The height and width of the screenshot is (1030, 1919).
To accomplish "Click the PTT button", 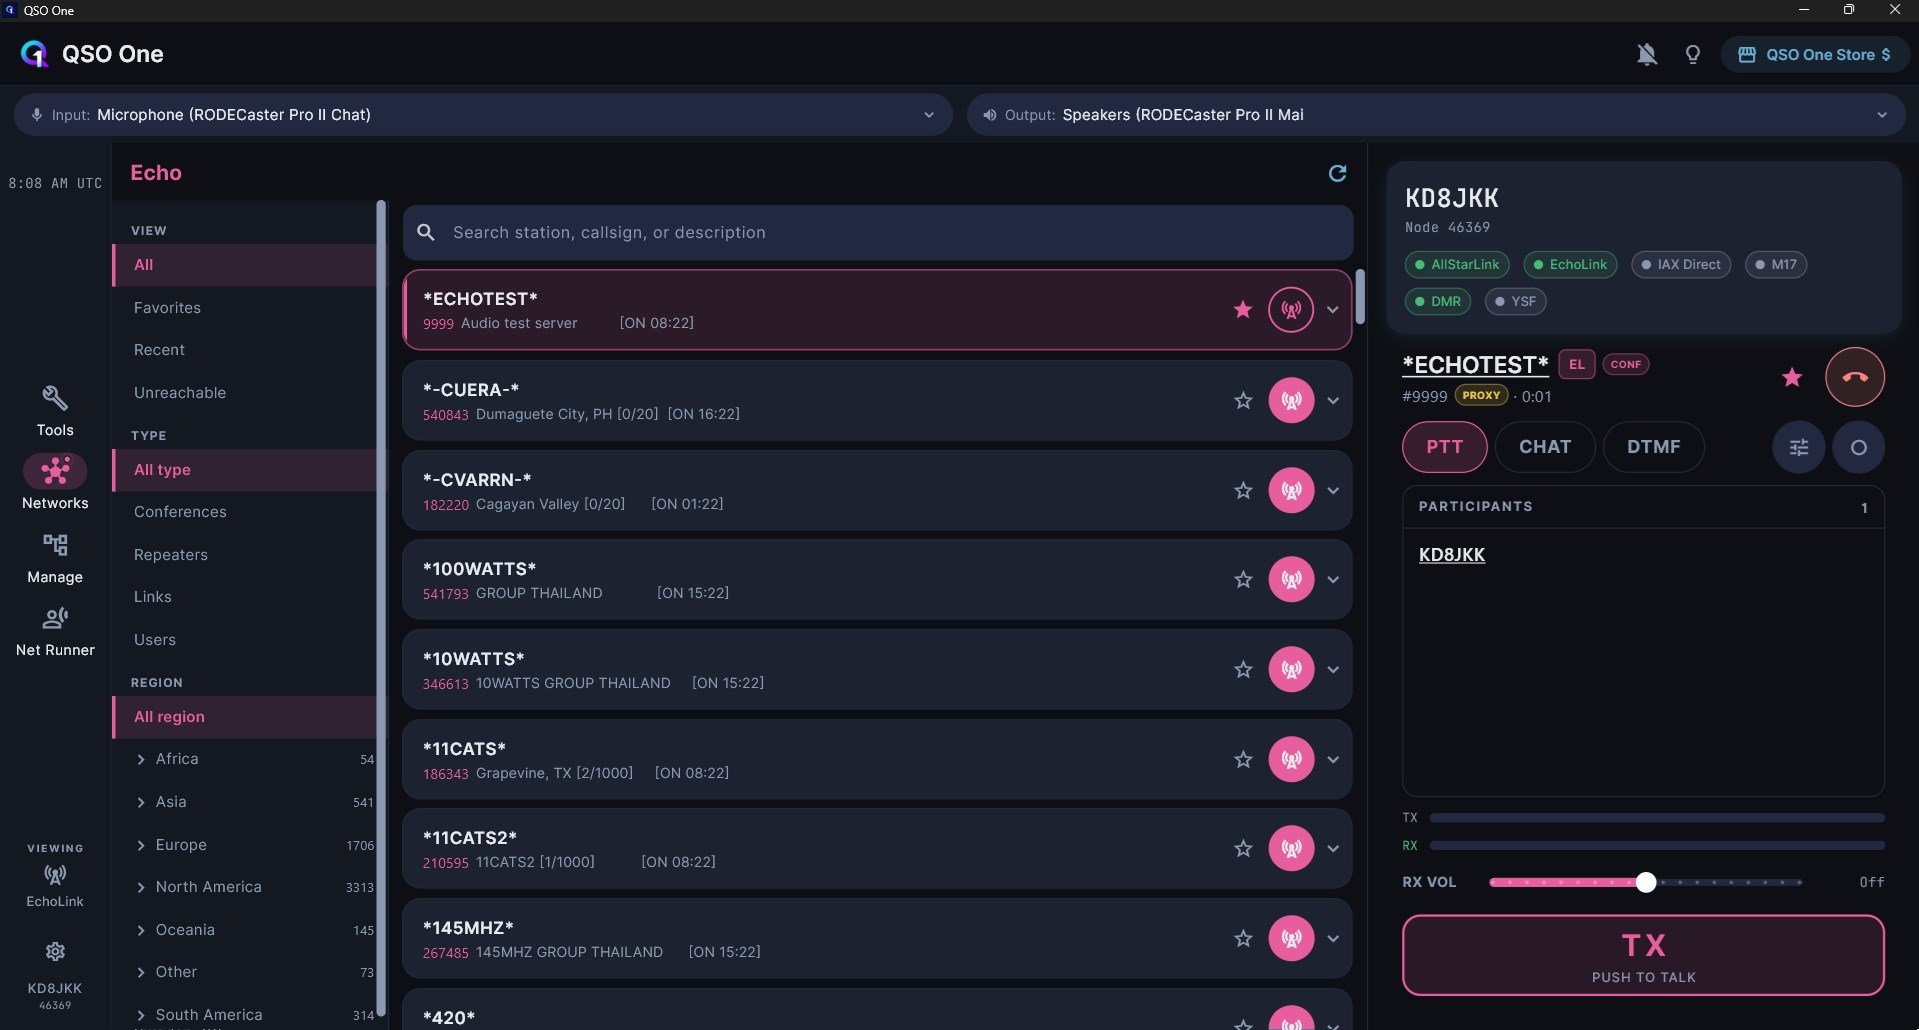I will coord(1444,447).
